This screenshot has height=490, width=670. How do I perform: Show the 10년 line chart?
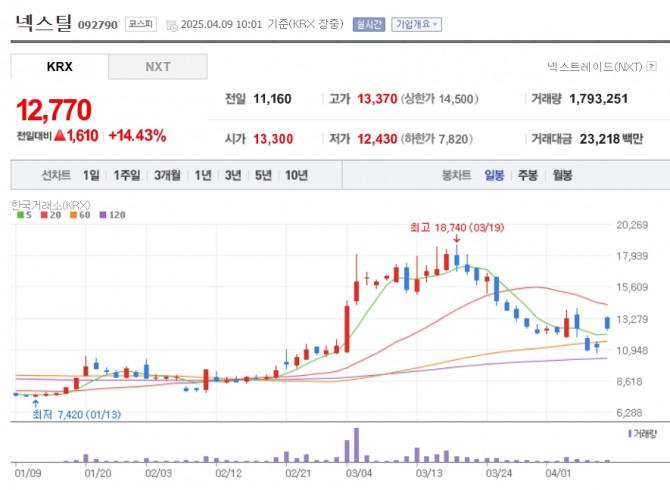click(296, 175)
